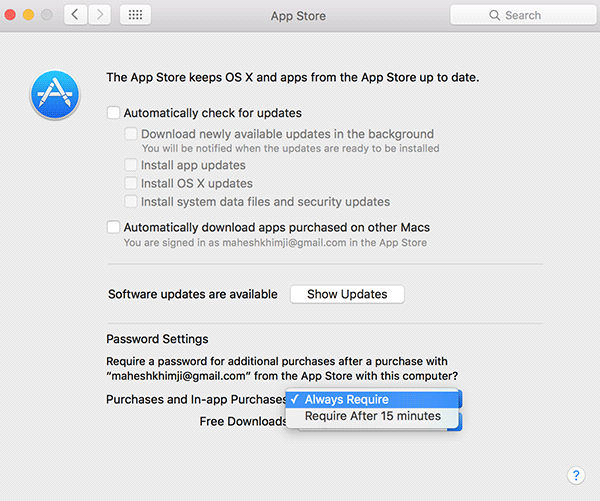The image size is (600, 501).
Task: Go forward with the right arrow button
Action: click(100, 15)
